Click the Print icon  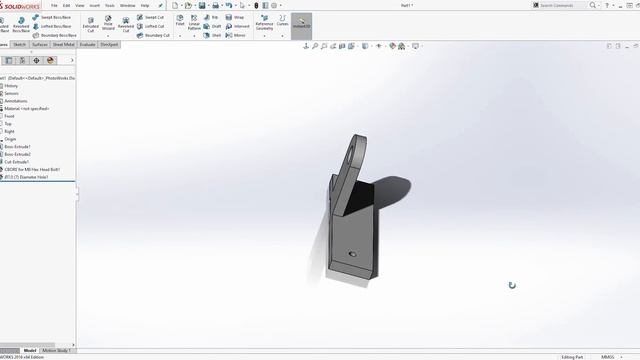(x=215, y=5)
